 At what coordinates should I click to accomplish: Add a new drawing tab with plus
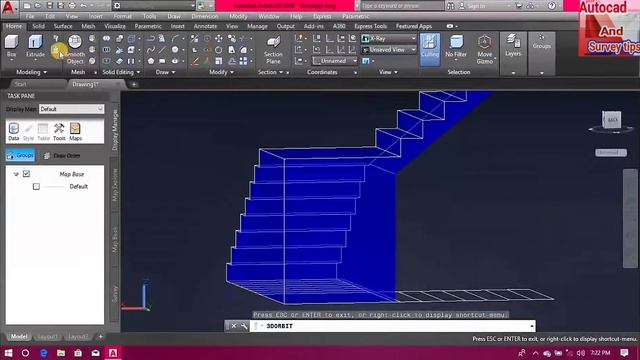click(x=133, y=84)
